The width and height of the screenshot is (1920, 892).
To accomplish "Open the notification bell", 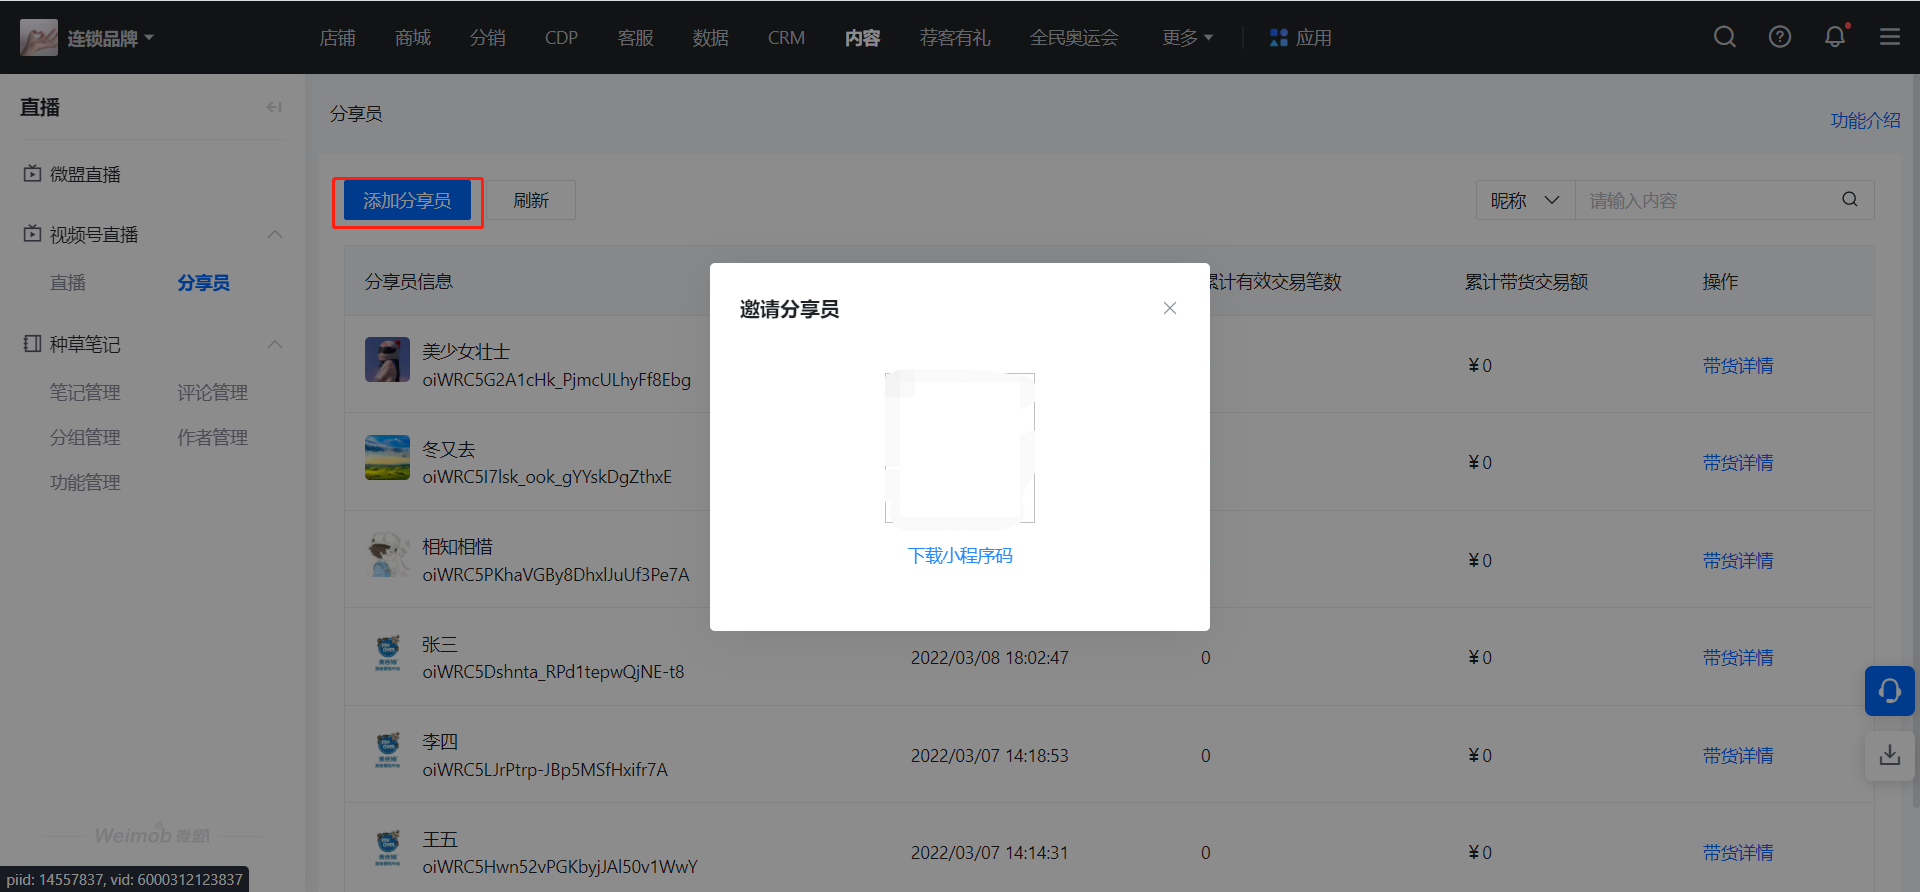I will 1835,37.
